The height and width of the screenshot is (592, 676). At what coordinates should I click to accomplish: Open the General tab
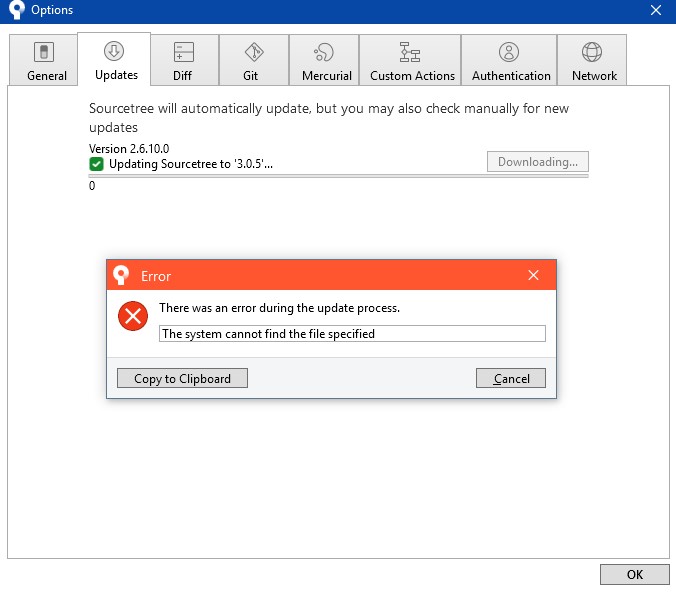click(x=44, y=60)
